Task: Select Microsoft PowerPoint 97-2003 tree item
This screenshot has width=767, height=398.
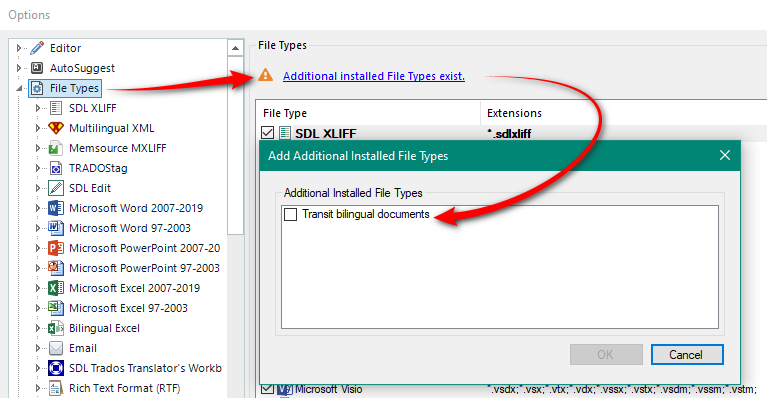Action: click(144, 268)
